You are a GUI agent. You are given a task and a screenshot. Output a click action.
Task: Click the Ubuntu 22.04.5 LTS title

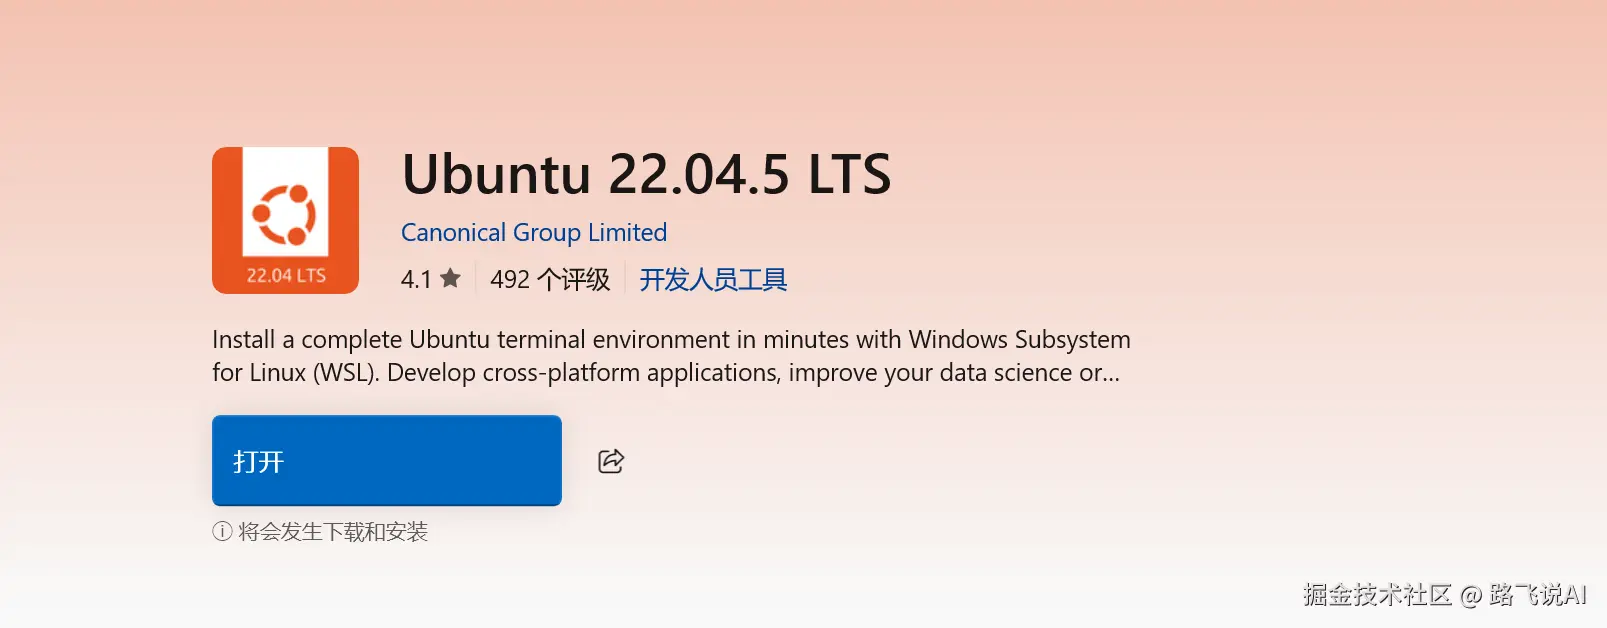click(646, 174)
